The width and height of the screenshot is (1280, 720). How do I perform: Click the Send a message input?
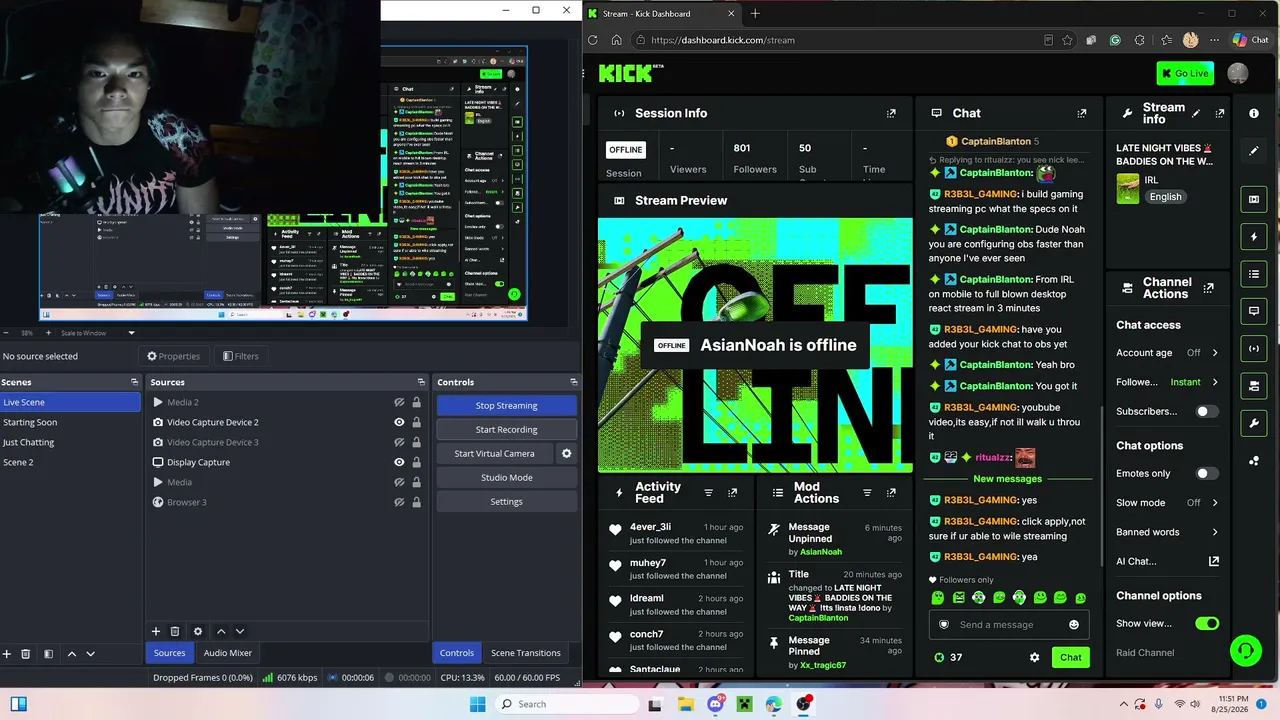pyautogui.click(x=1008, y=625)
